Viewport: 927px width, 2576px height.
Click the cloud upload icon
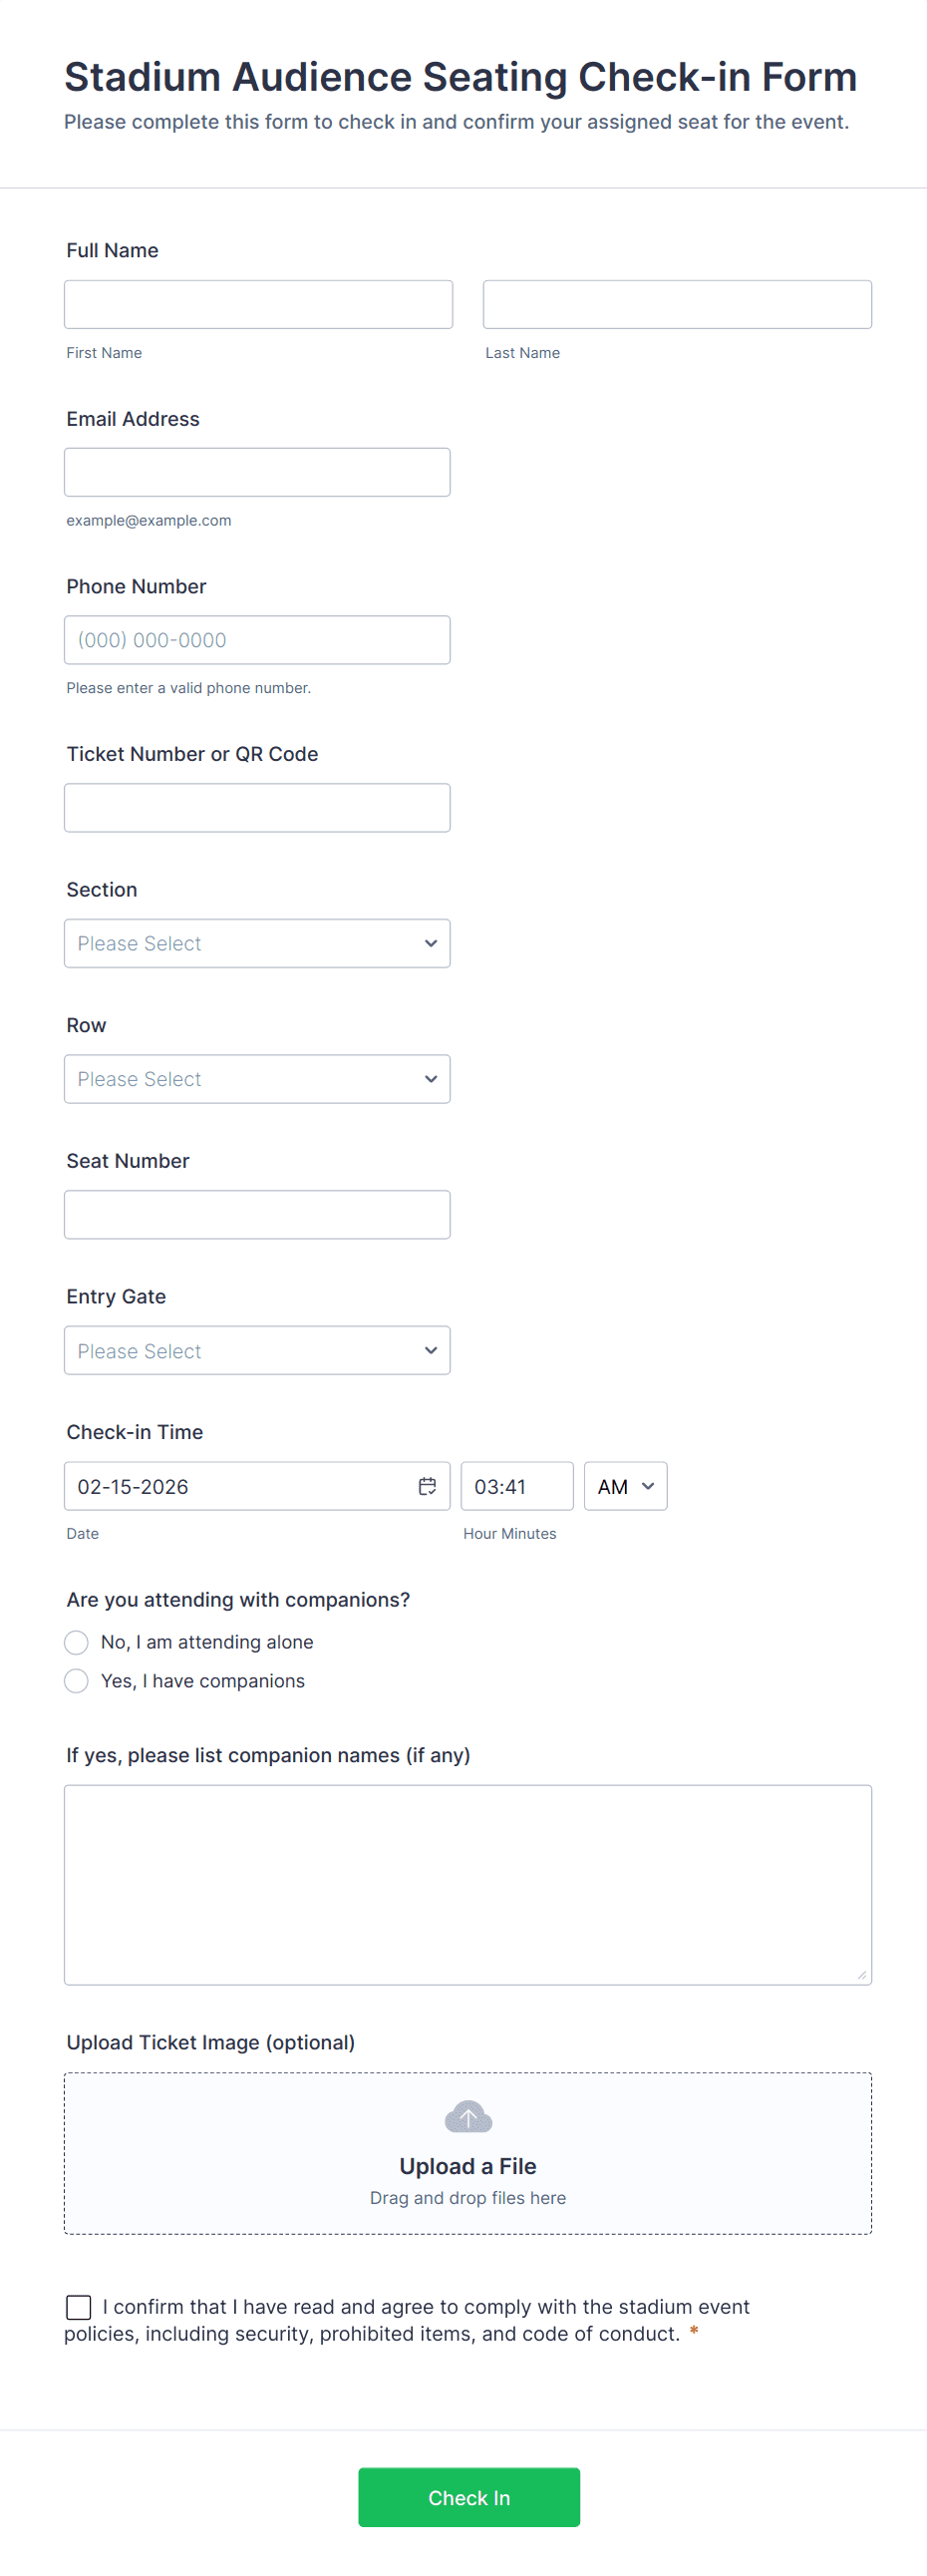click(x=468, y=2116)
